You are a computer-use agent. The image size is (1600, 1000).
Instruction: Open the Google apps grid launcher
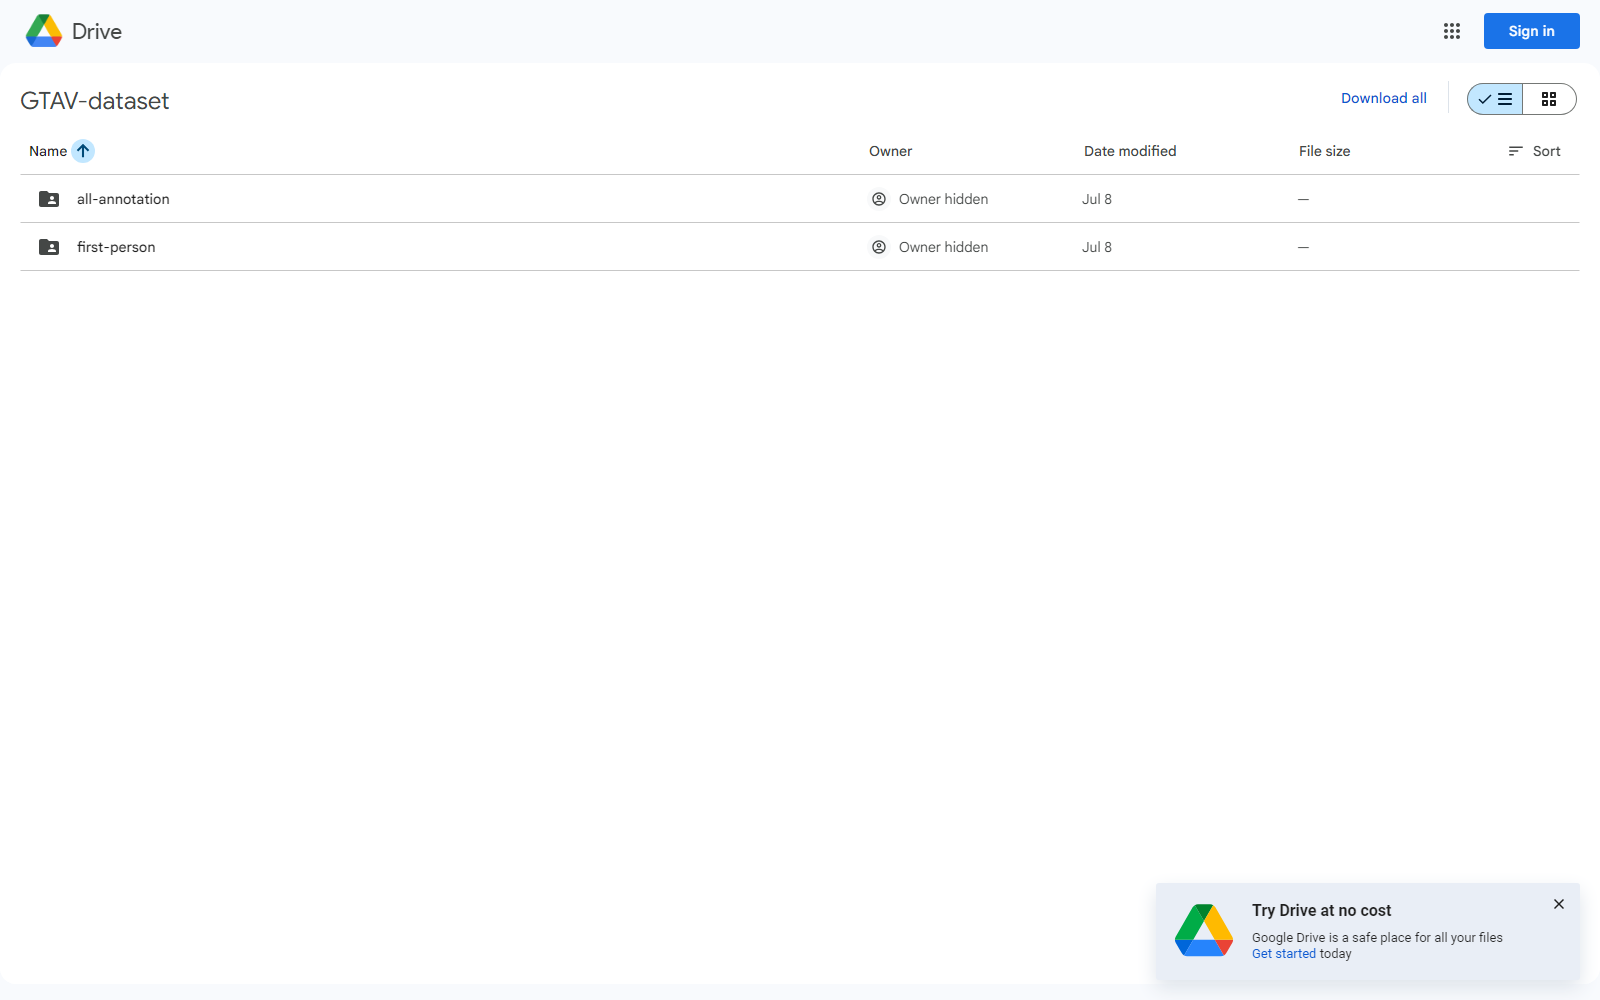1452,31
